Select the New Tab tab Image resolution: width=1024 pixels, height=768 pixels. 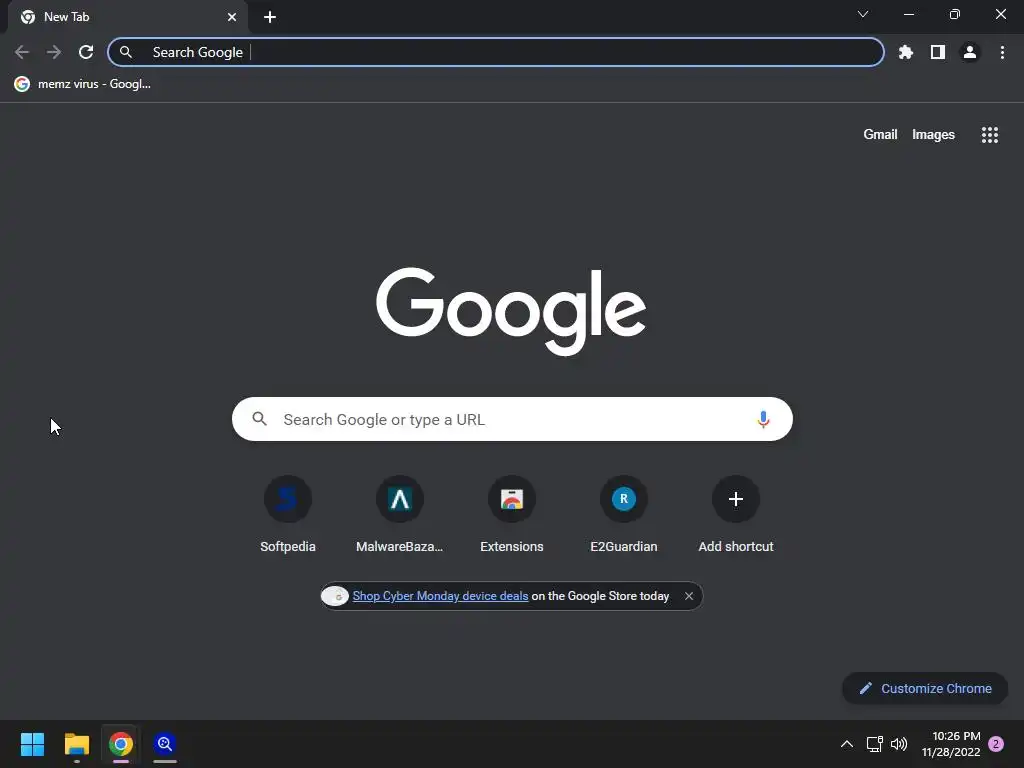pyautogui.click(x=128, y=17)
